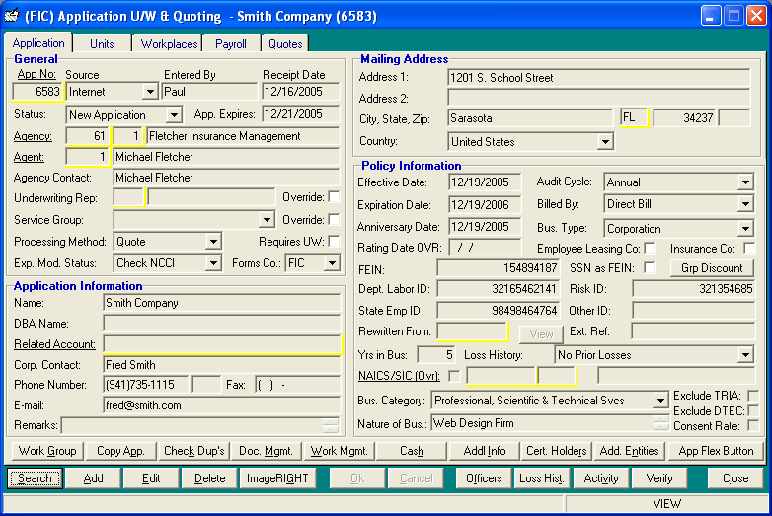Viewport: 772px width, 516px height.
Task: Check the Exclude TRIA box
Action: point(753,396)
